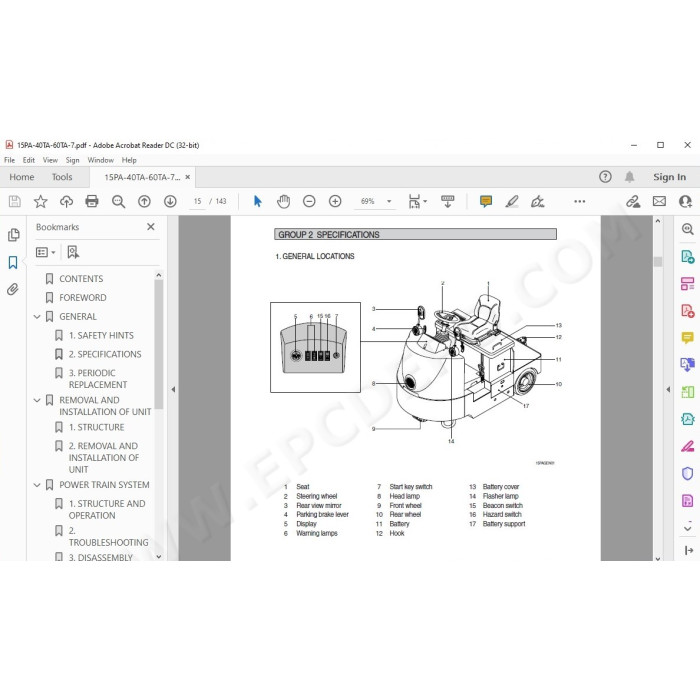Click the scrolling mode keyboard icon
Screen dimensions: 700x700
[447, 201]
